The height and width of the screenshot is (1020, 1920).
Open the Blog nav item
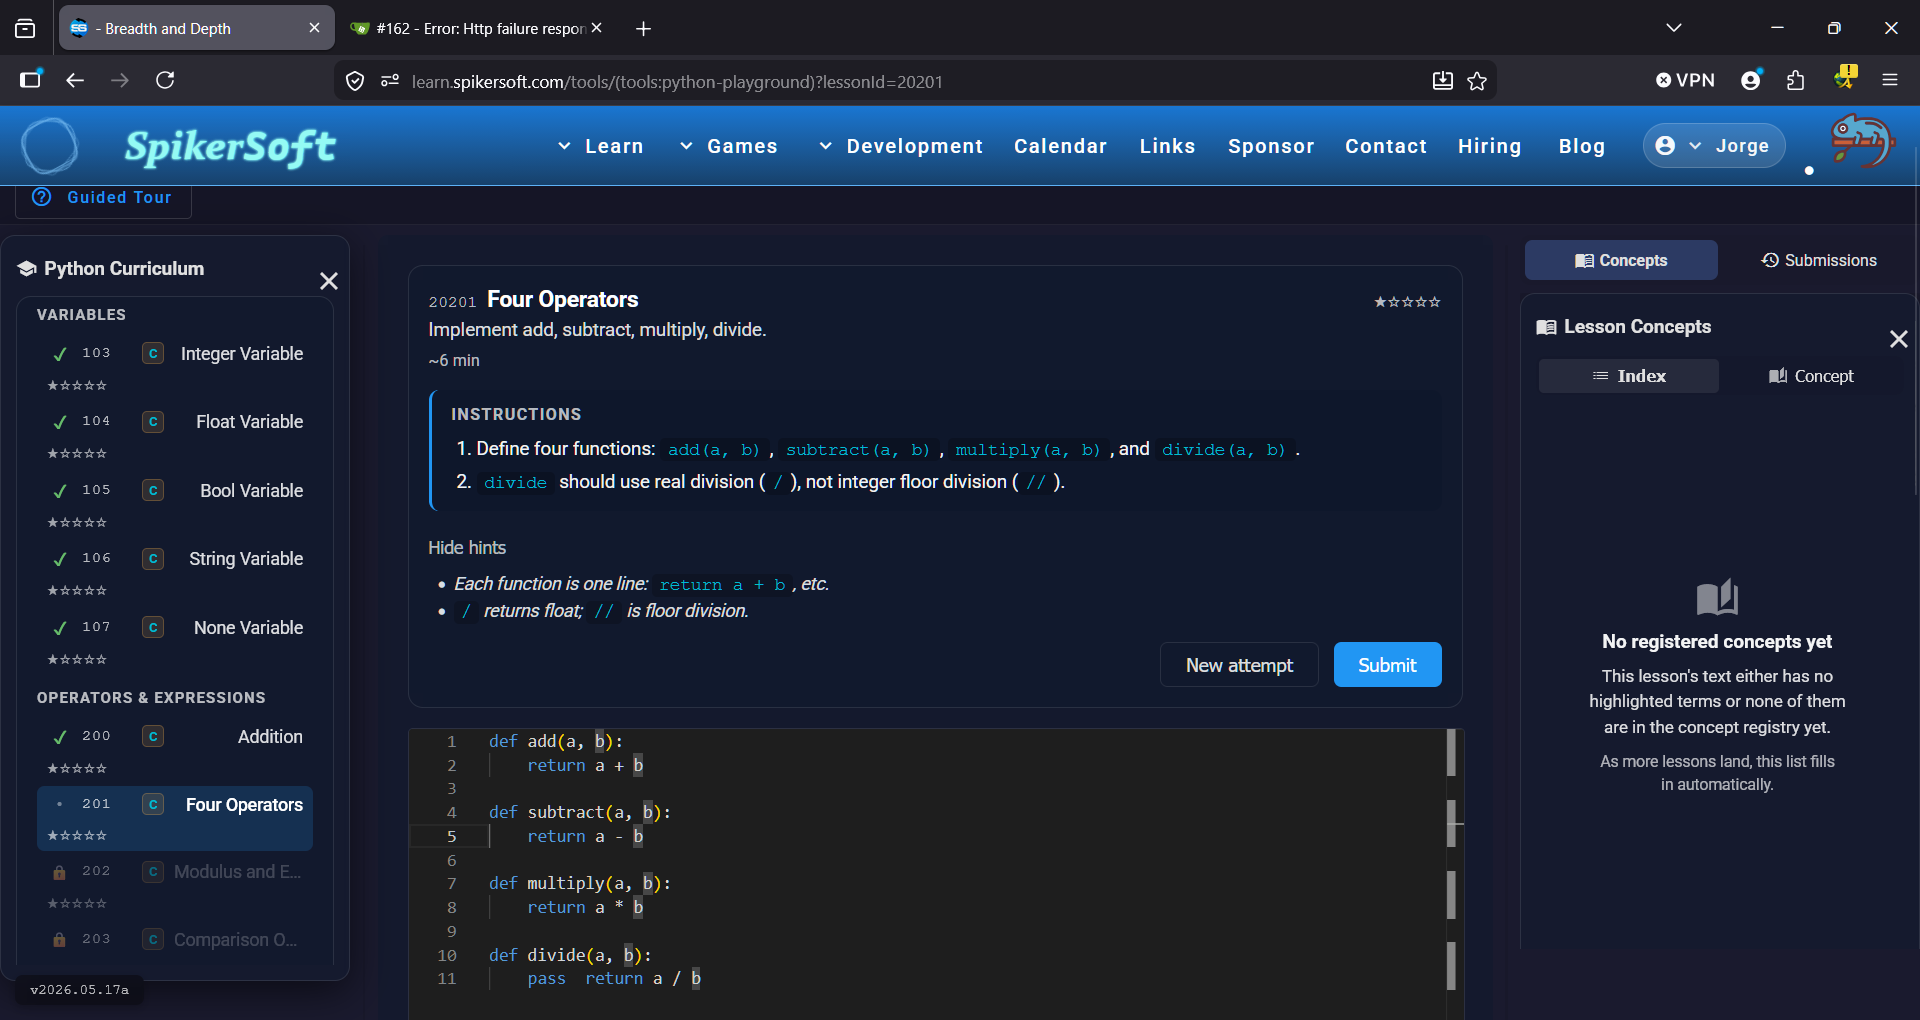click(x=1581, y=146)
